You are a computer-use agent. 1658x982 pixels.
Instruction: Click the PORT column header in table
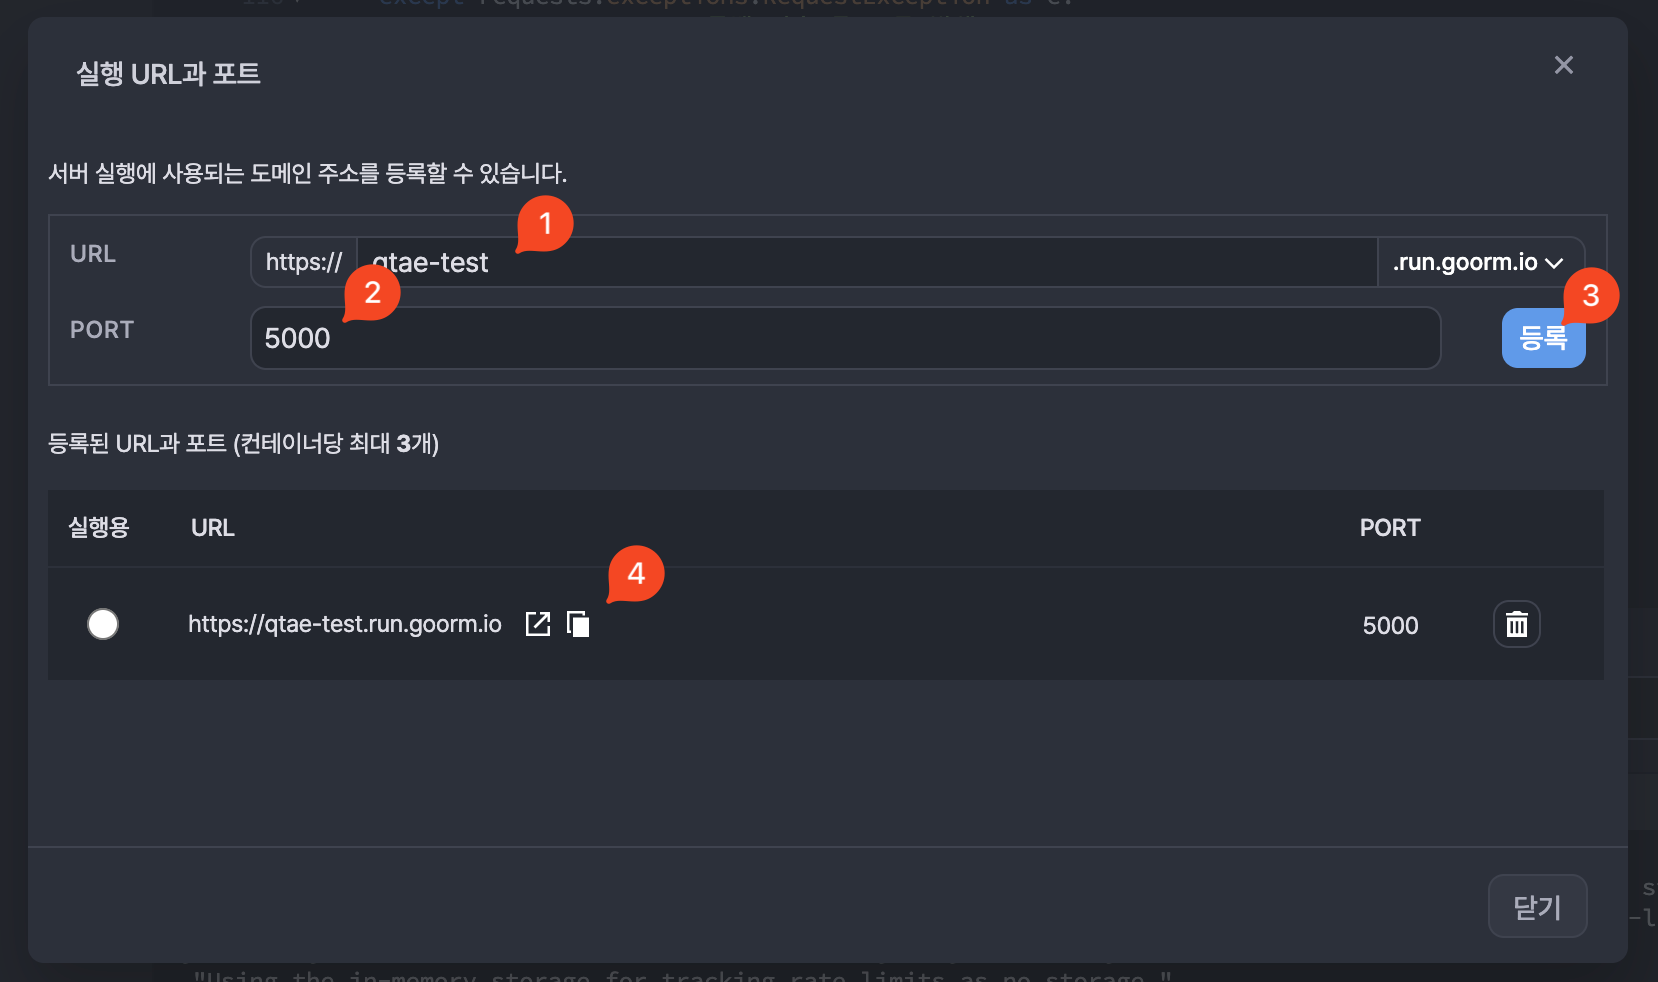1389,528
